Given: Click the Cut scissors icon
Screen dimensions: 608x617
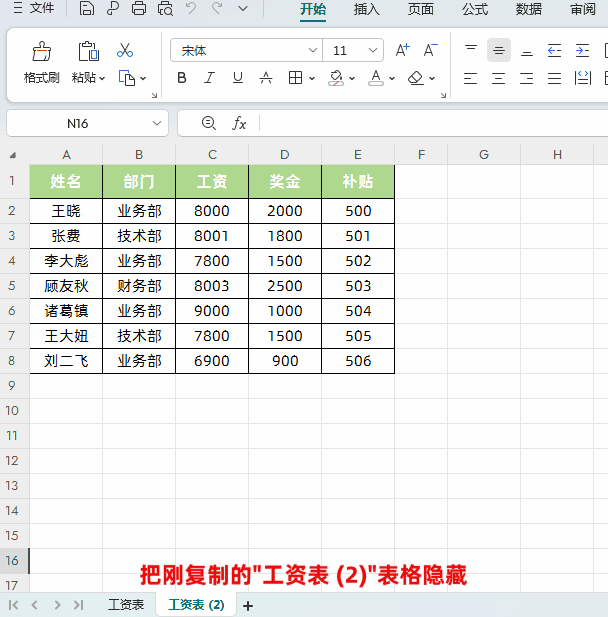Looking at the screenshot, I should click(125, 50).
